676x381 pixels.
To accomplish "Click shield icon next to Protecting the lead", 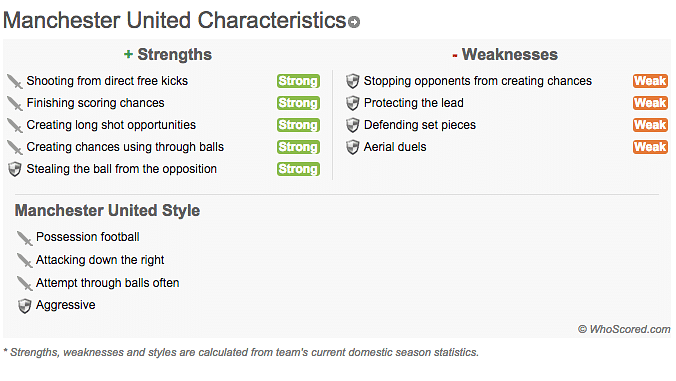I will pyautogui.click(x=353, y=103).
